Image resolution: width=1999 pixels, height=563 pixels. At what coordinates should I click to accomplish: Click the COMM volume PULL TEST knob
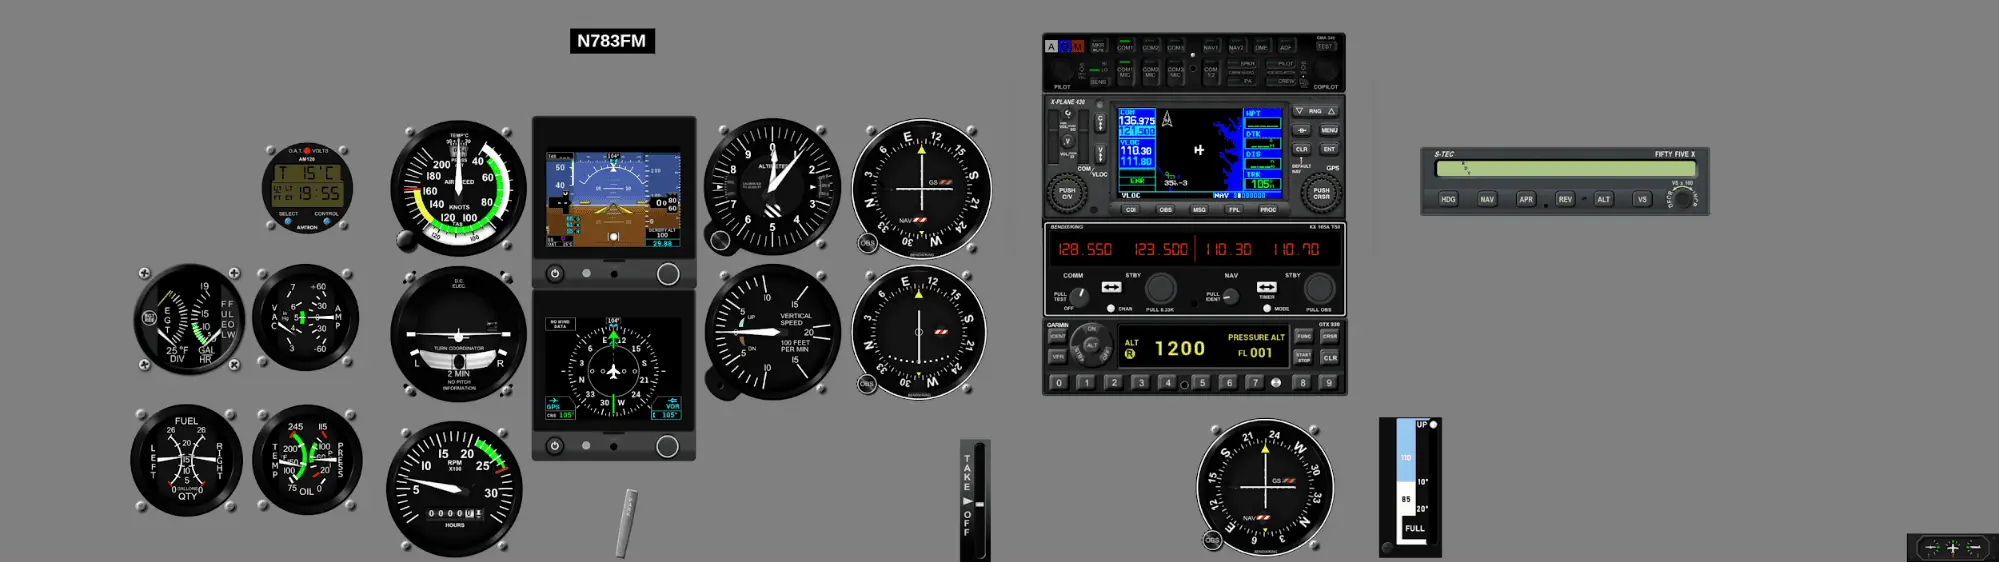coord(1079,297)
